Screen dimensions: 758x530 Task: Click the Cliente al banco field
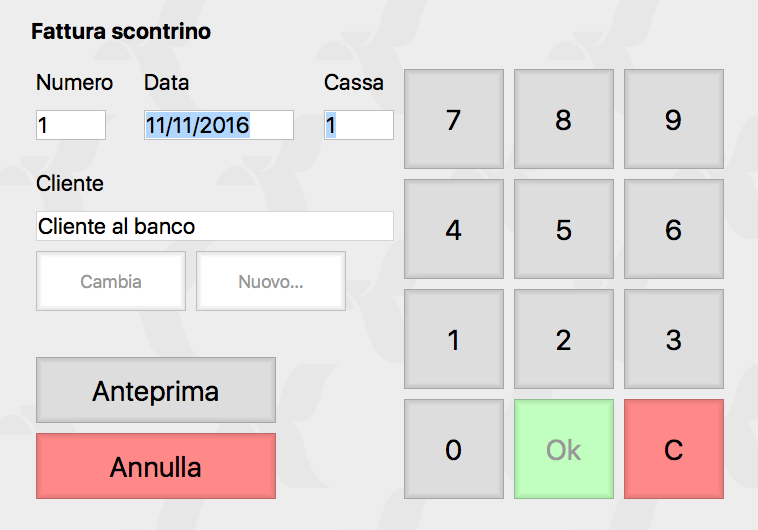[x=214, y=226]
